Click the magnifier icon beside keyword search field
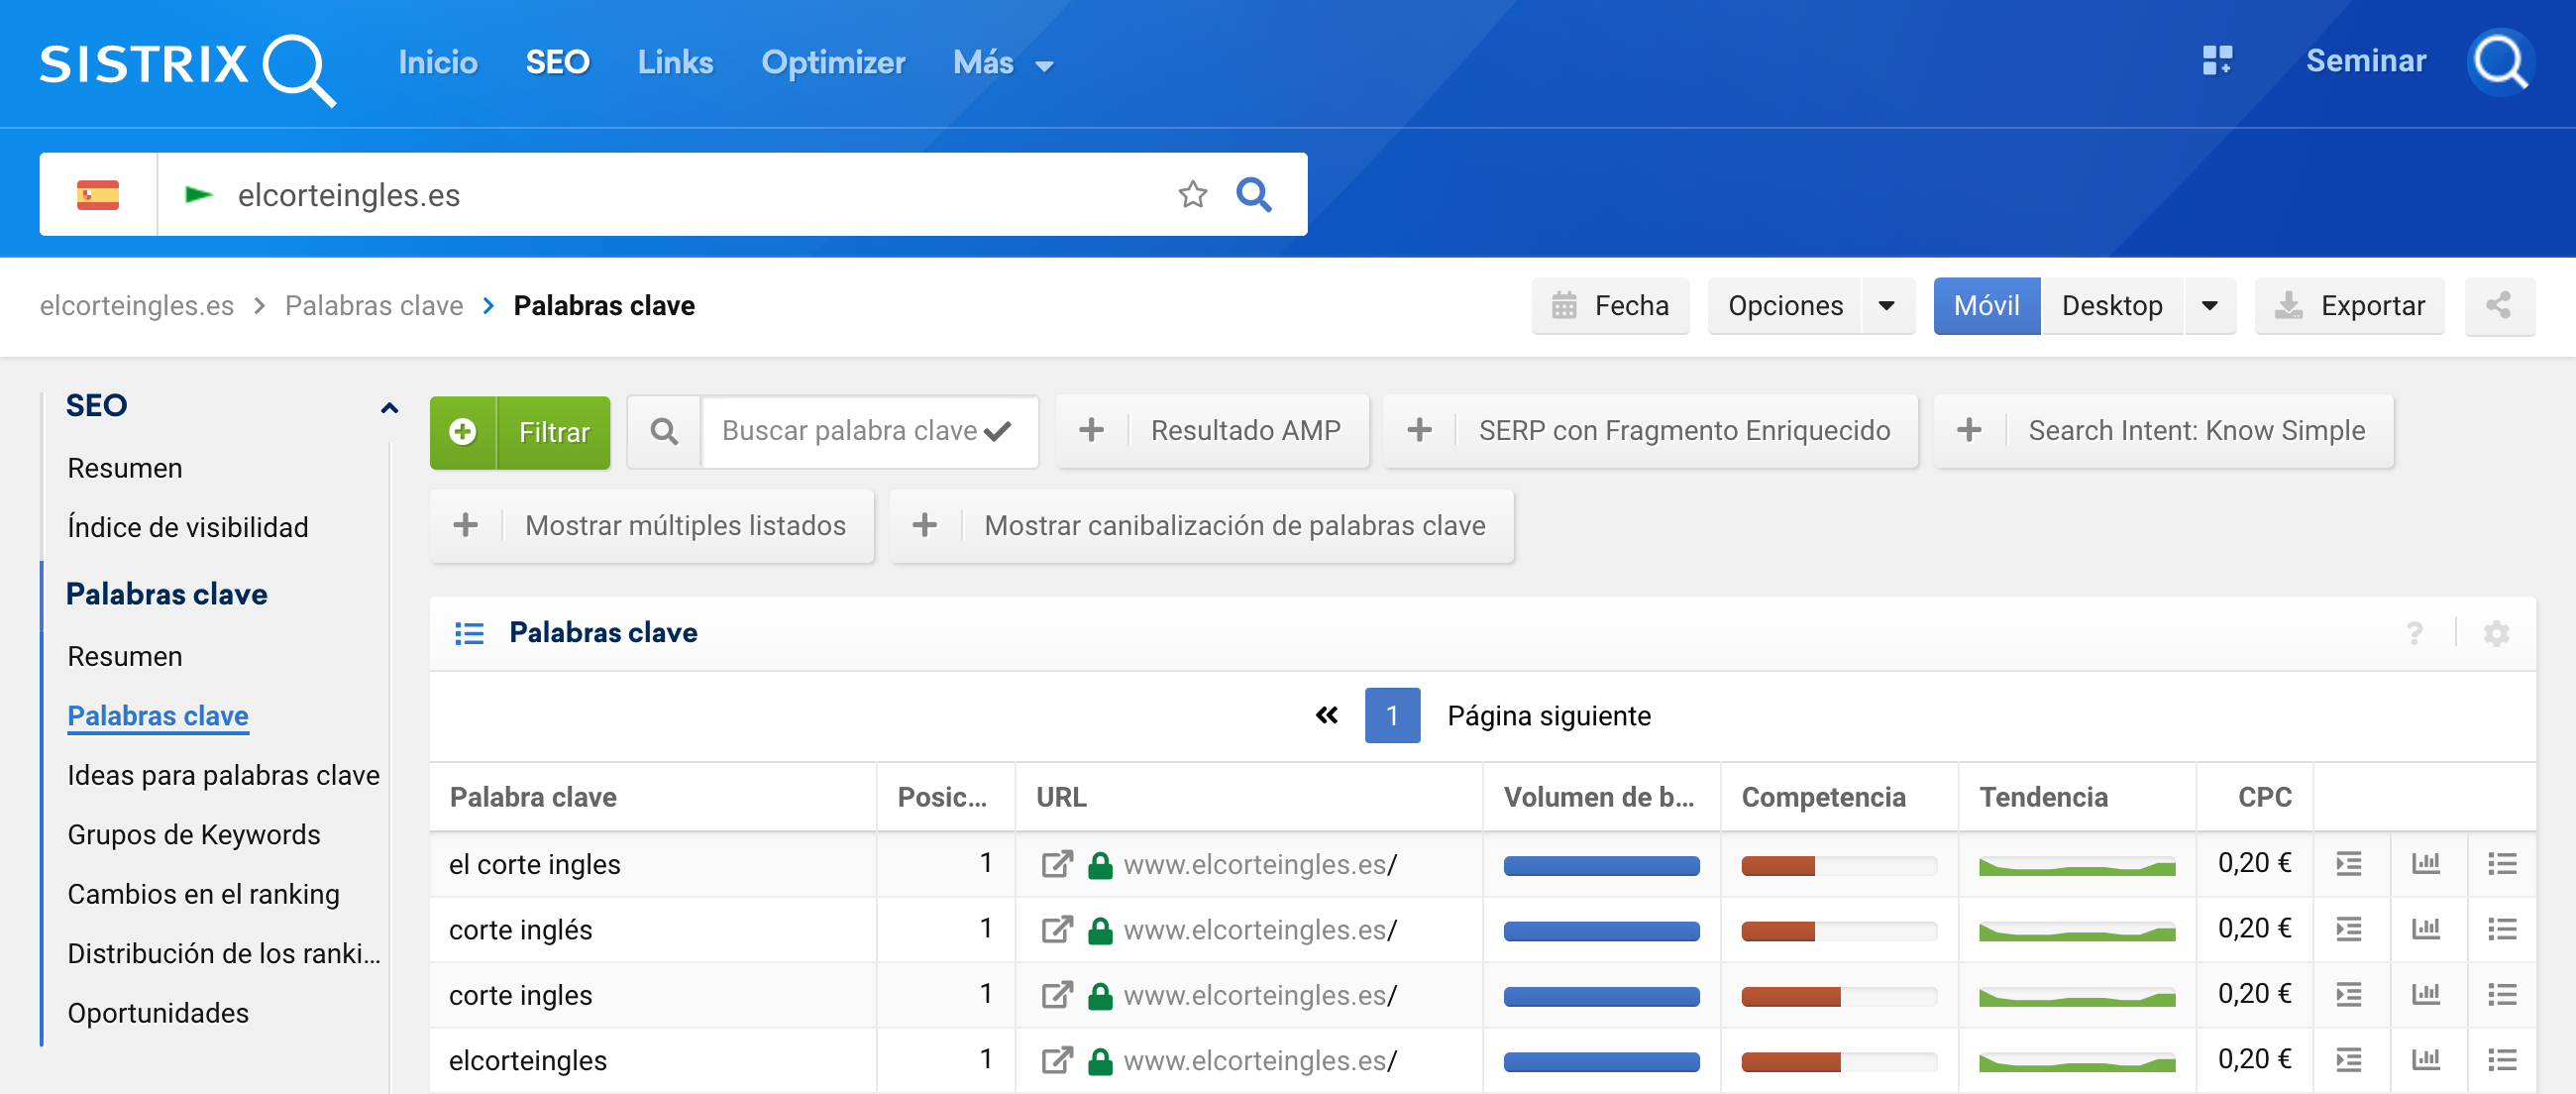This screenshot has height=1094, width=2576. (x=664, y=432)
